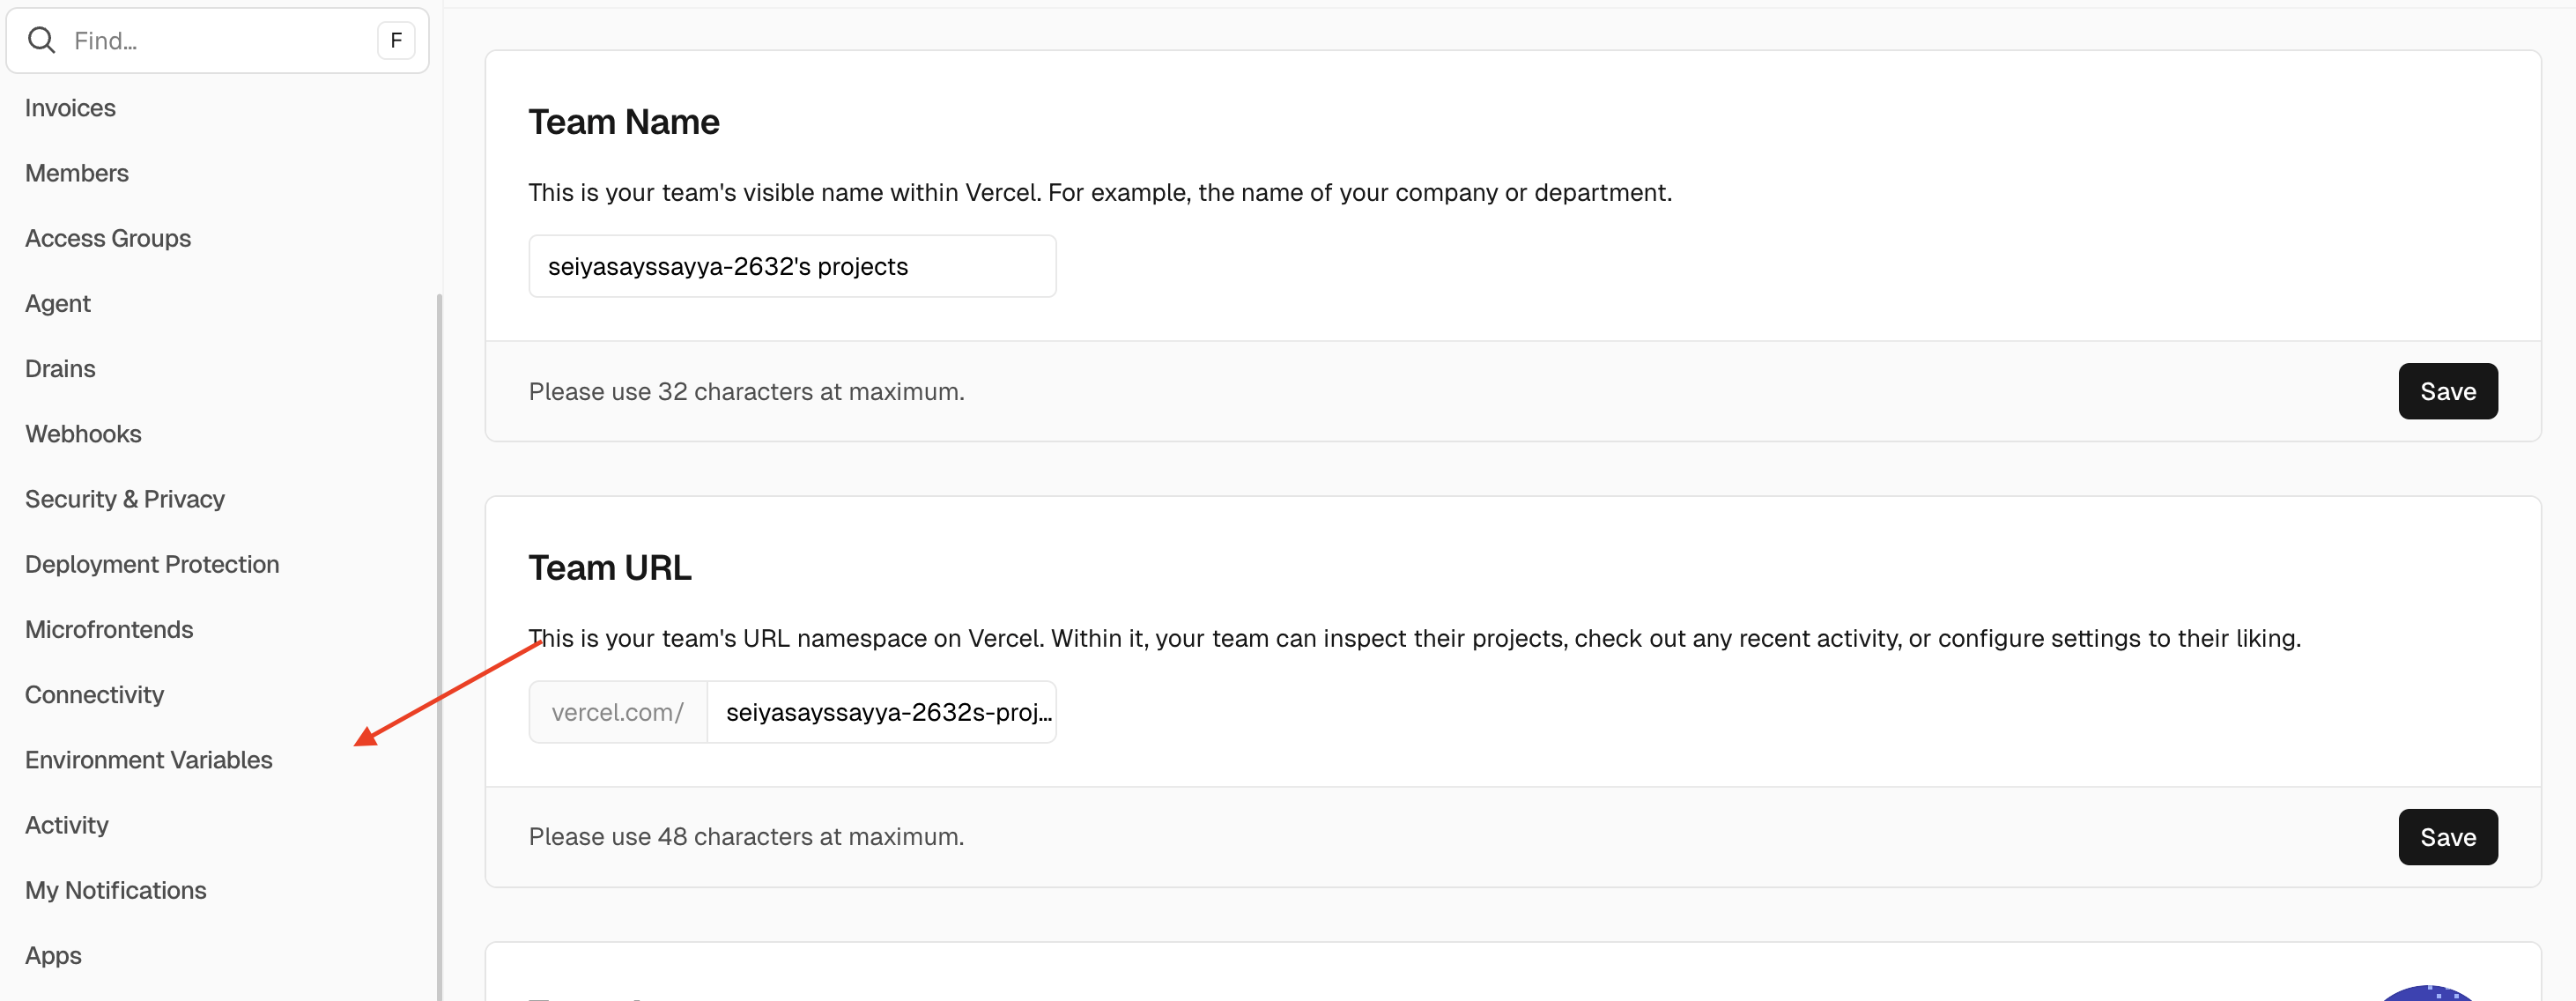The height and width of the screenshot is (1001, 2576).
Task: Click the Team Name input field
Action: point(792,266)
